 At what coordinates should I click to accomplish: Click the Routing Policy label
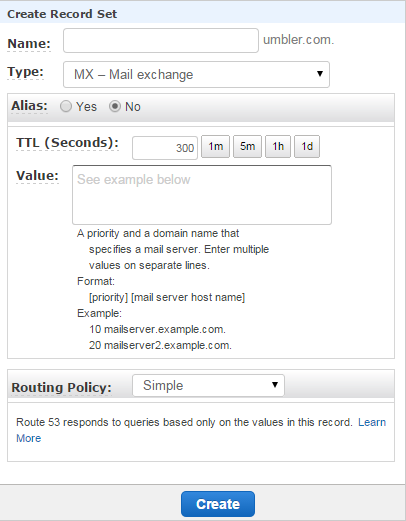61,388
